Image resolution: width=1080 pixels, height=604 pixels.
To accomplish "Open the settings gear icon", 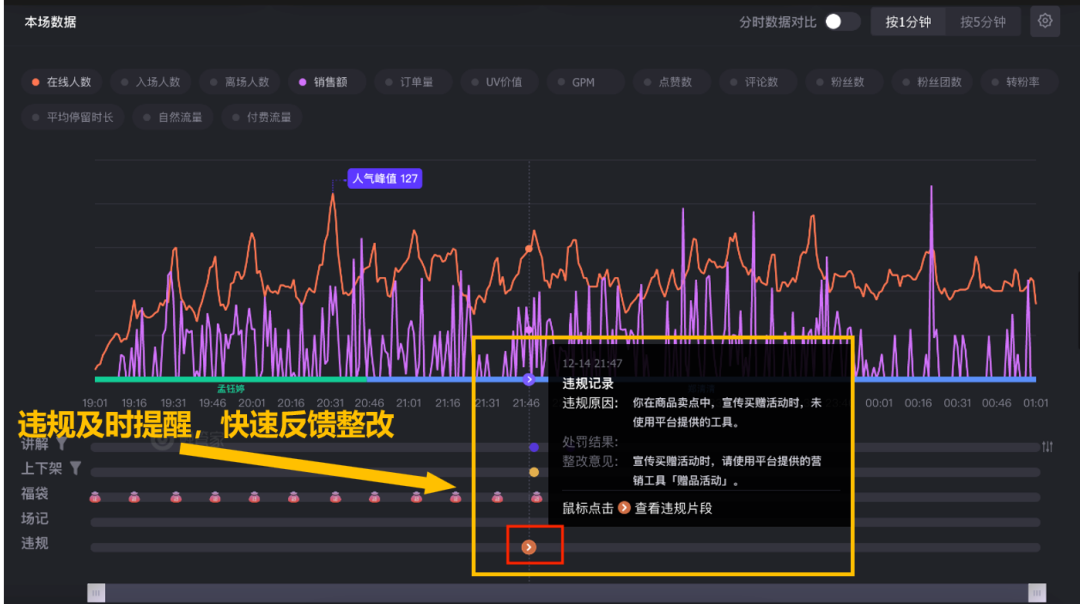I will point(1044,21).
